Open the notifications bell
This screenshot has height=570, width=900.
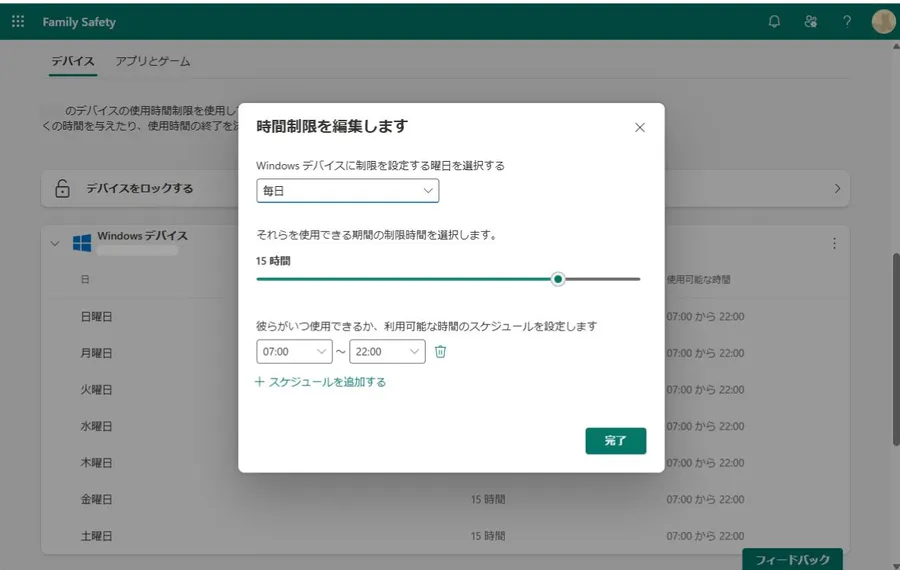point(774,21)
